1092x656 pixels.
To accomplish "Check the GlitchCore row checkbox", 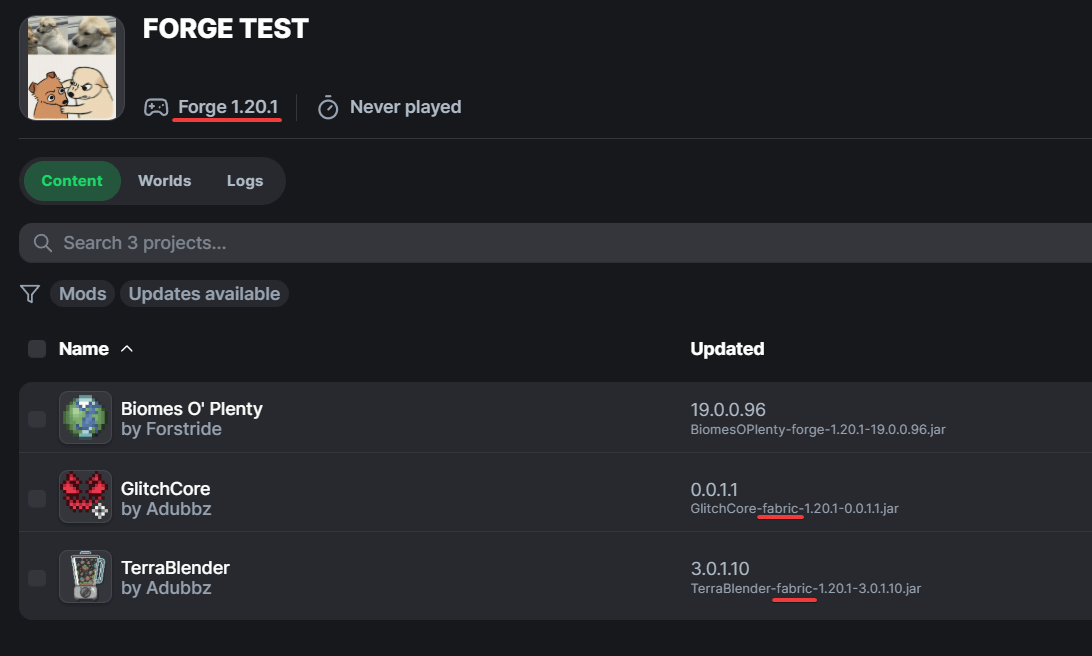I will 37,498.
